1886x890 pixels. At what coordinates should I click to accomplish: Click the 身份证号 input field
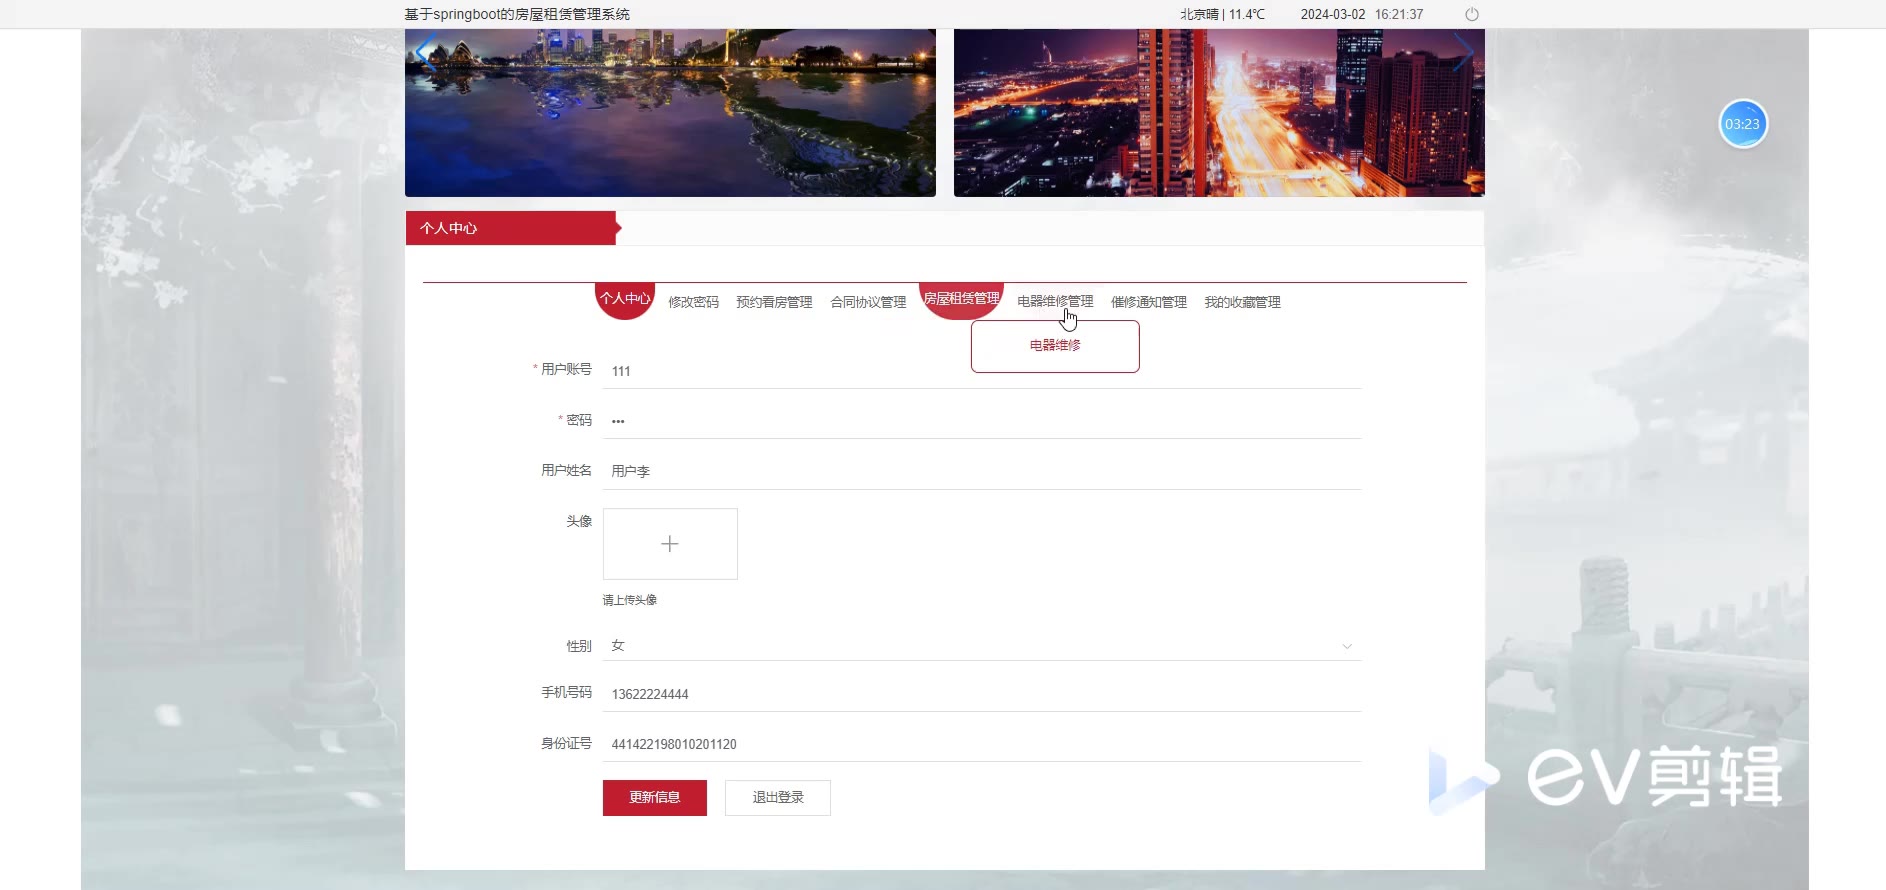(x=982, y=744)
